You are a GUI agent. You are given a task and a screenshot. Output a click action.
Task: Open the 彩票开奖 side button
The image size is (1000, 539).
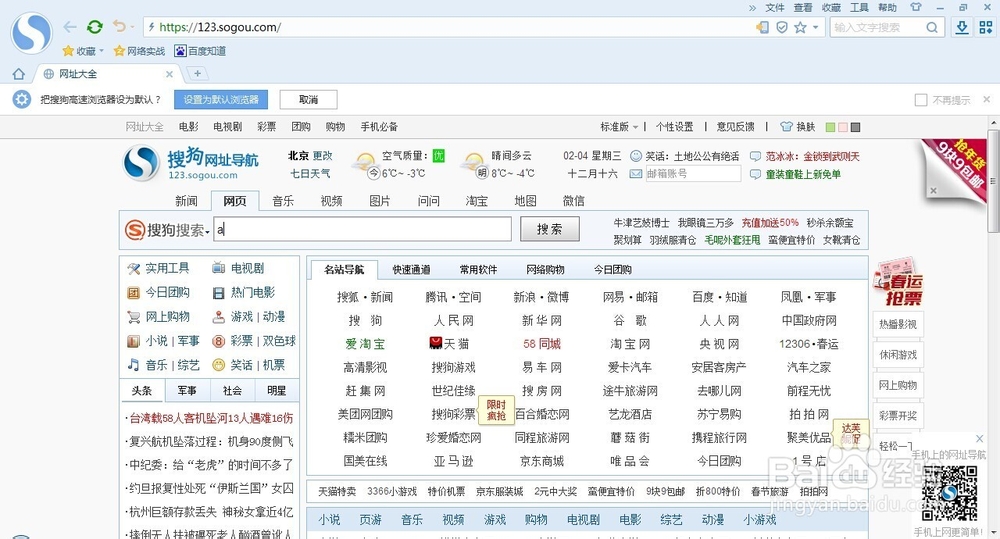coord(898,416)
